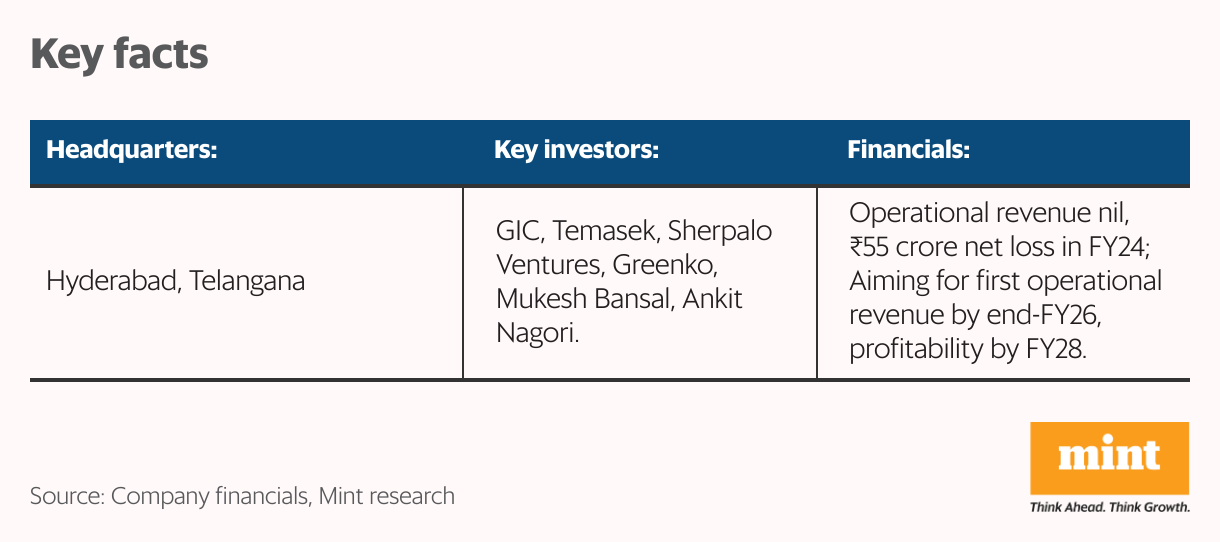1220x542 pixels.
Task: Click the "Think Ahead. Think Growth." tagline
Action: coord(1109,507)
